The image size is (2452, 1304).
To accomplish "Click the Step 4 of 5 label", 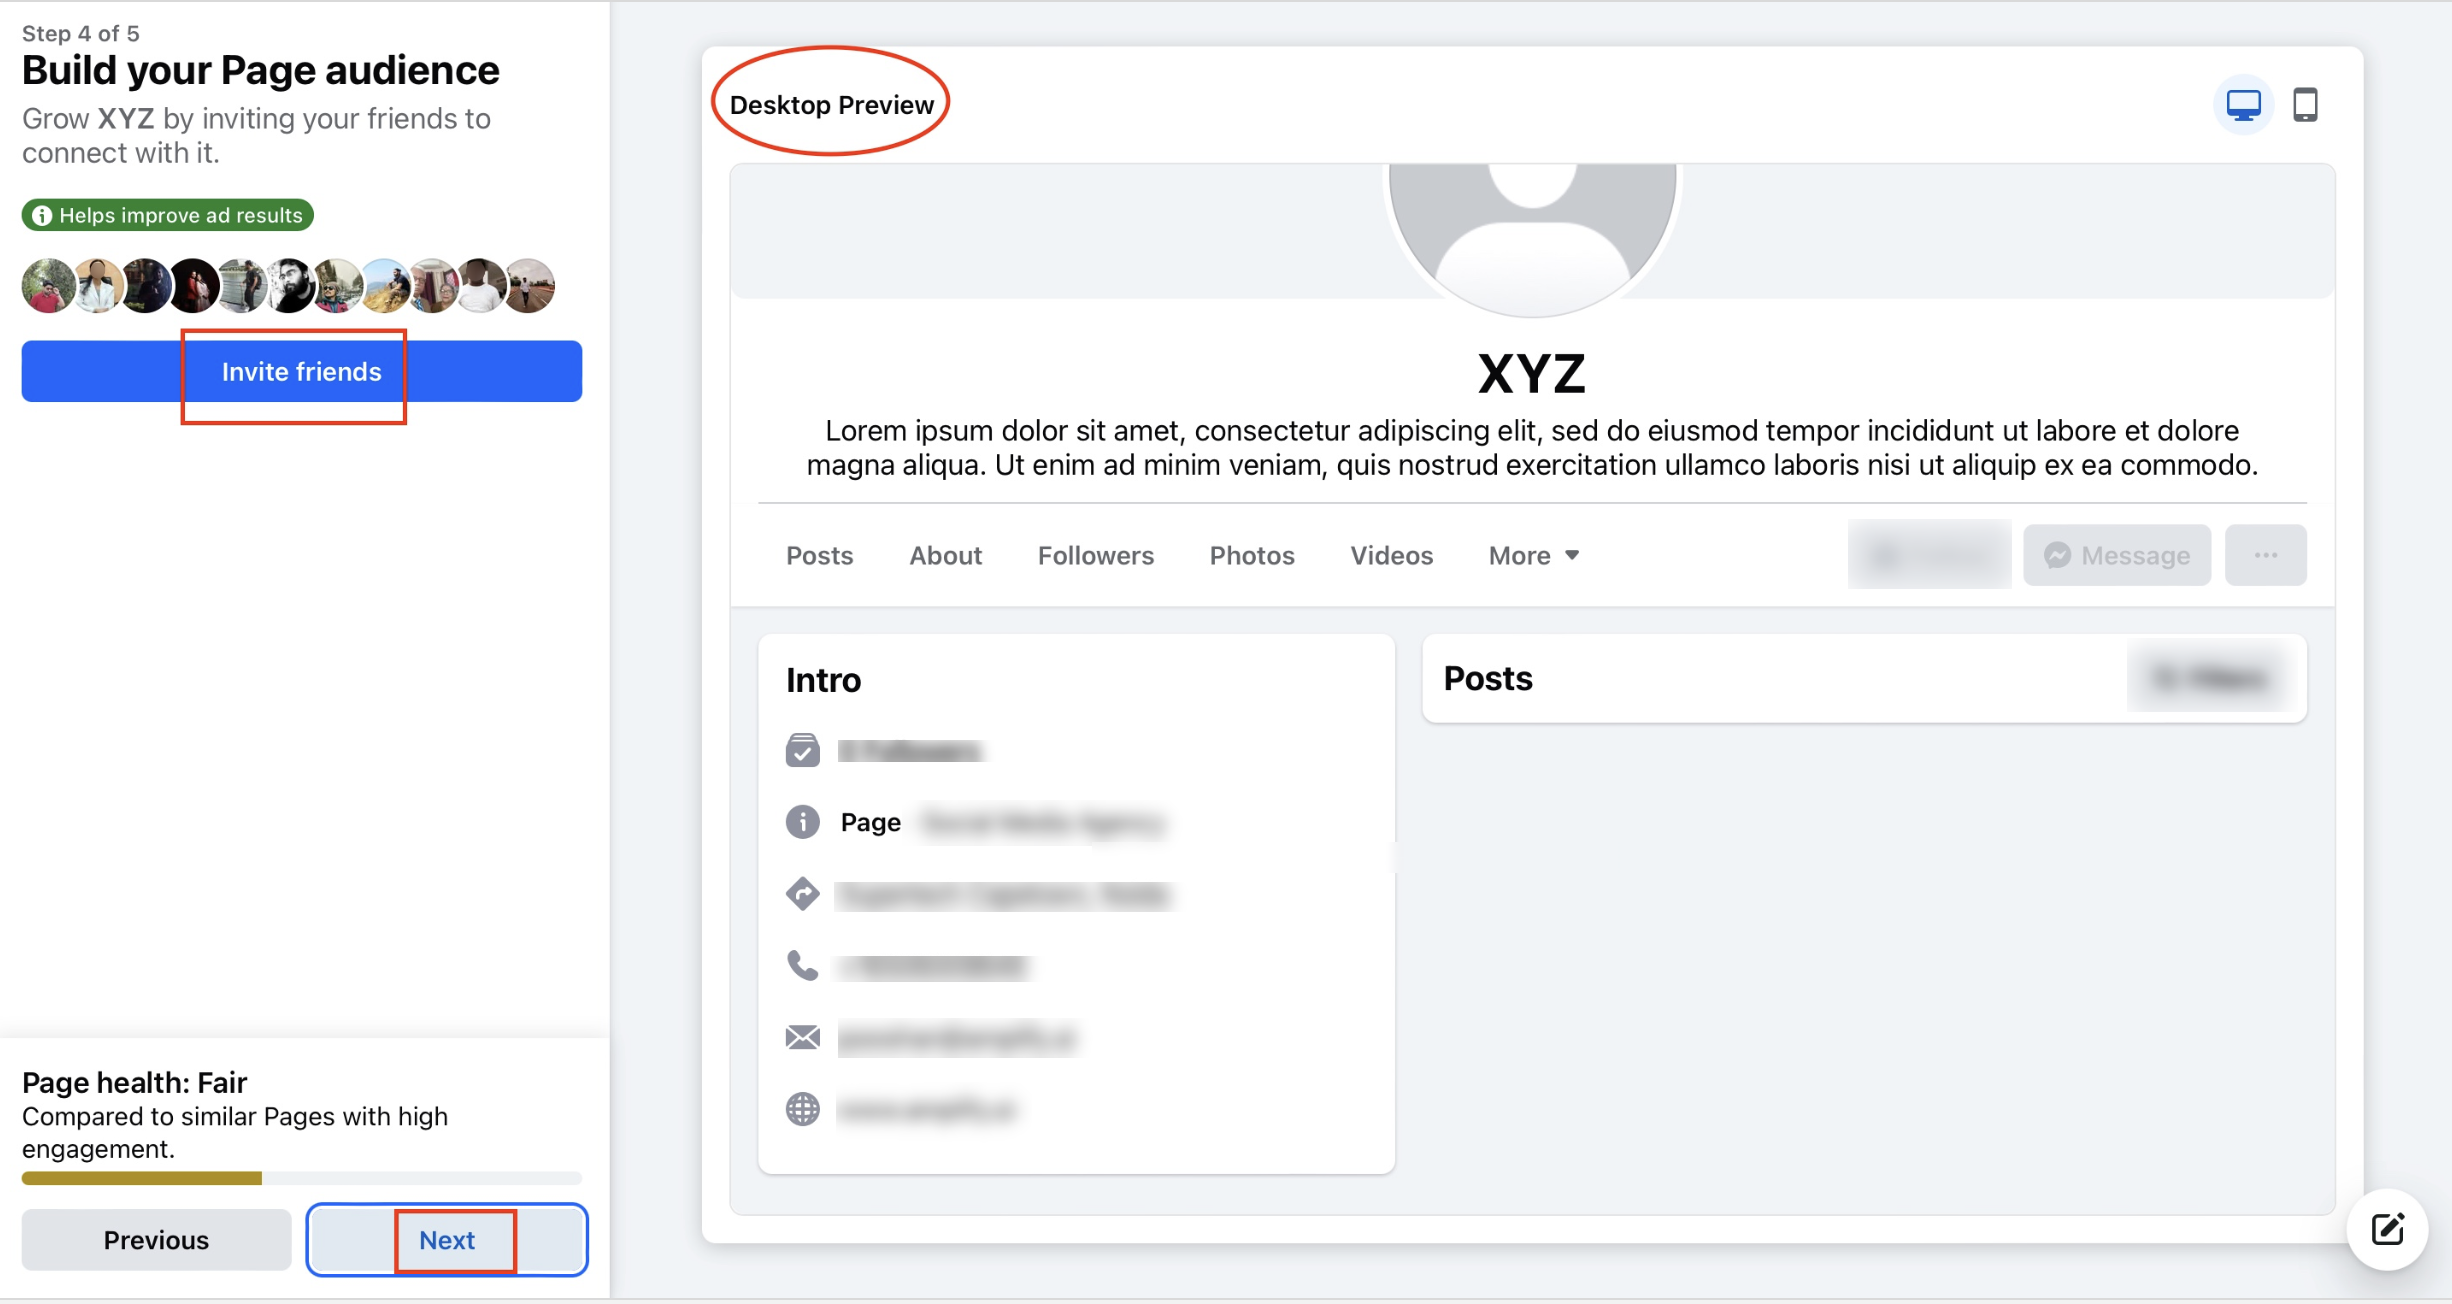I will pyautogui.click(x=80, y=33).
